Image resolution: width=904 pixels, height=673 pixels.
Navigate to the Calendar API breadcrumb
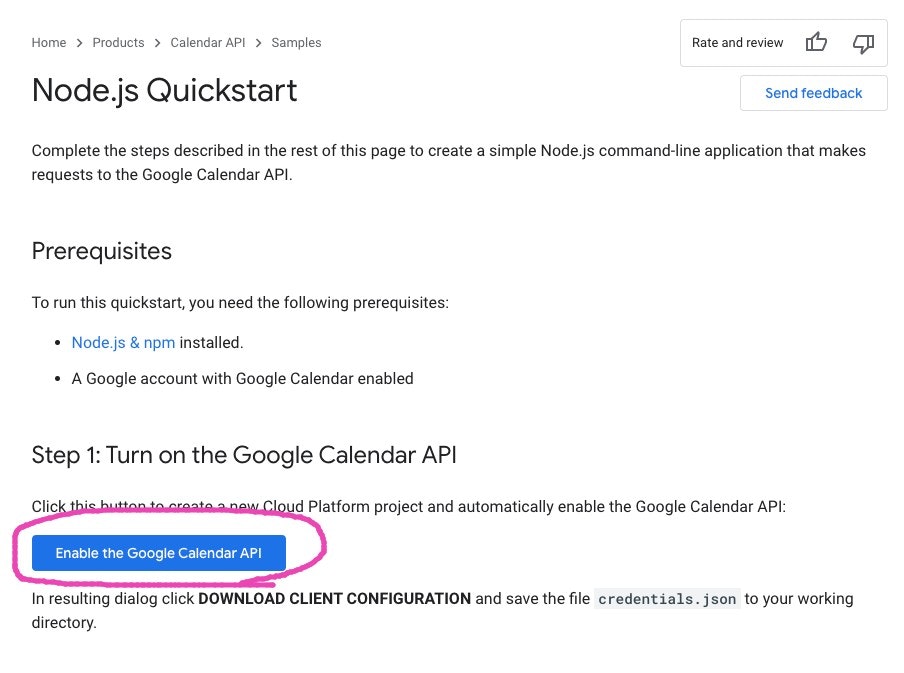208,43
